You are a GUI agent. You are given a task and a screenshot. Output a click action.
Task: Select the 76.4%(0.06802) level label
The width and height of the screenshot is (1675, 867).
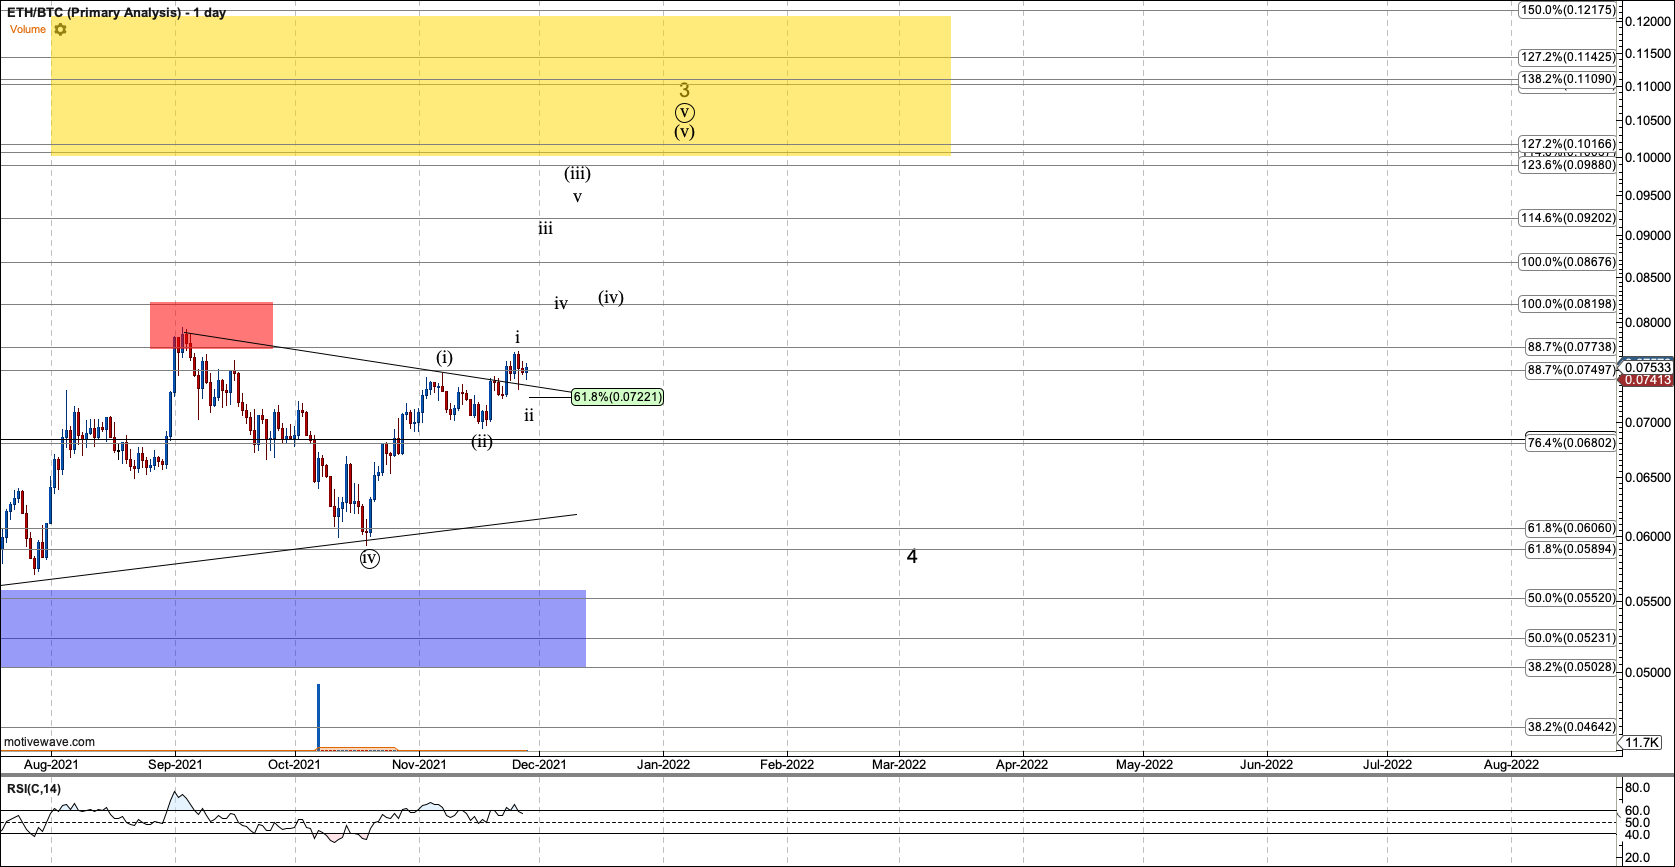coord(1570,443)
